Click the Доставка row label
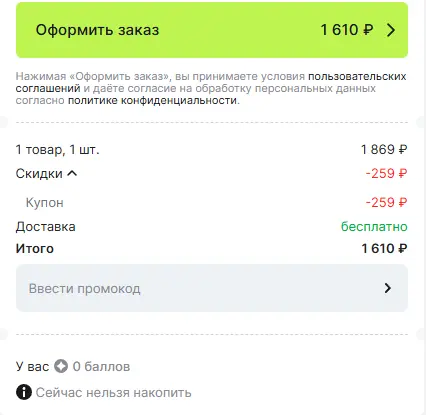426x415 pixels. pos(46,227)
